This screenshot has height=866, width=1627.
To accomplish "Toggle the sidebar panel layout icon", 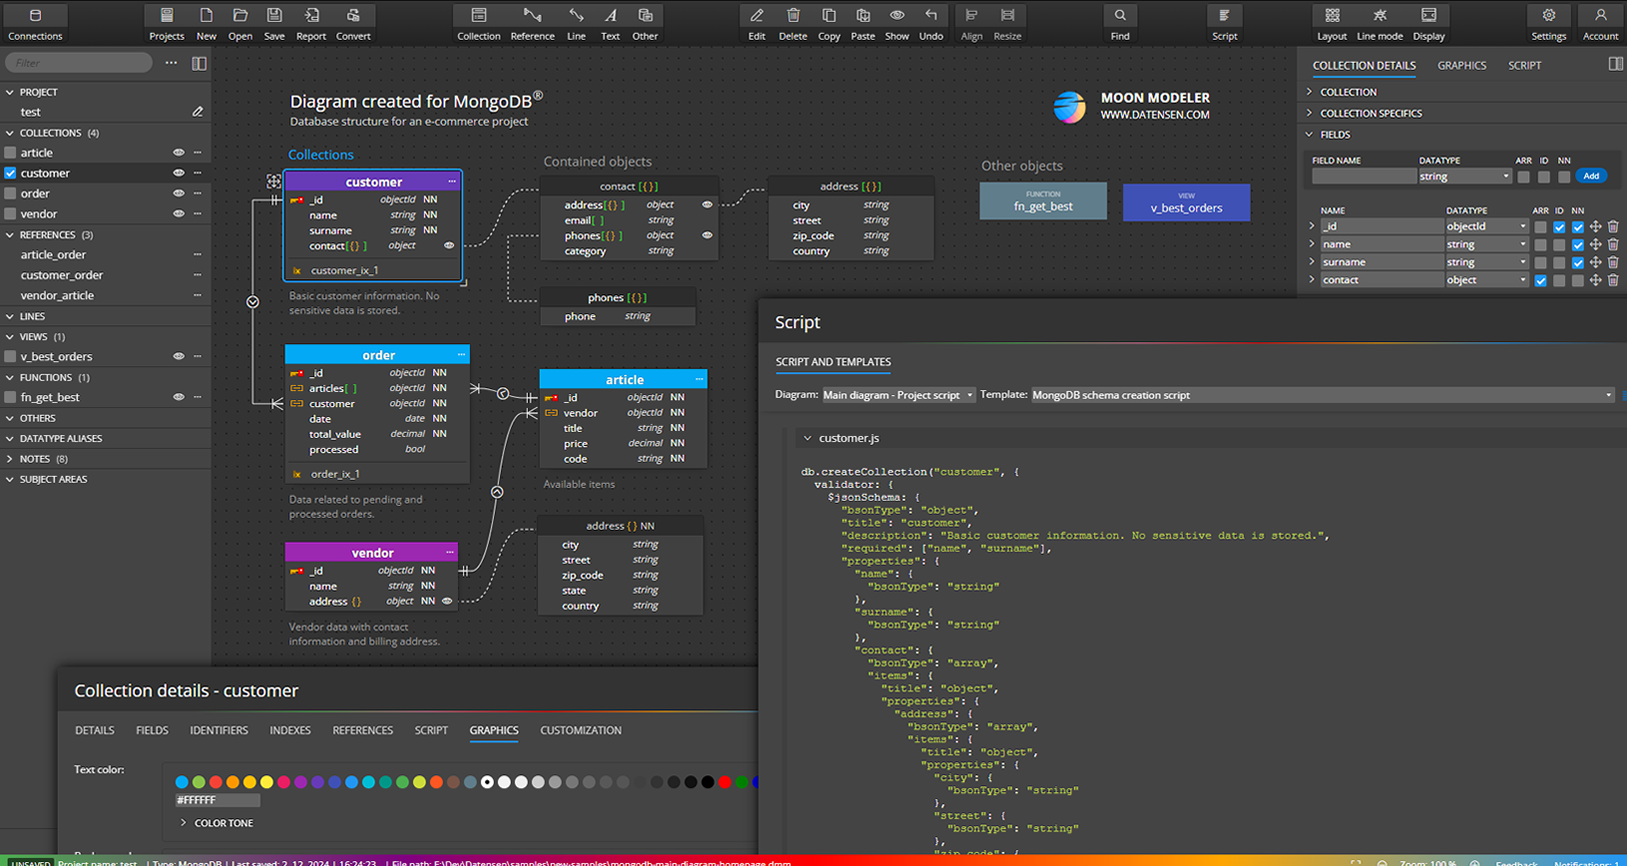I will (199, 63).
